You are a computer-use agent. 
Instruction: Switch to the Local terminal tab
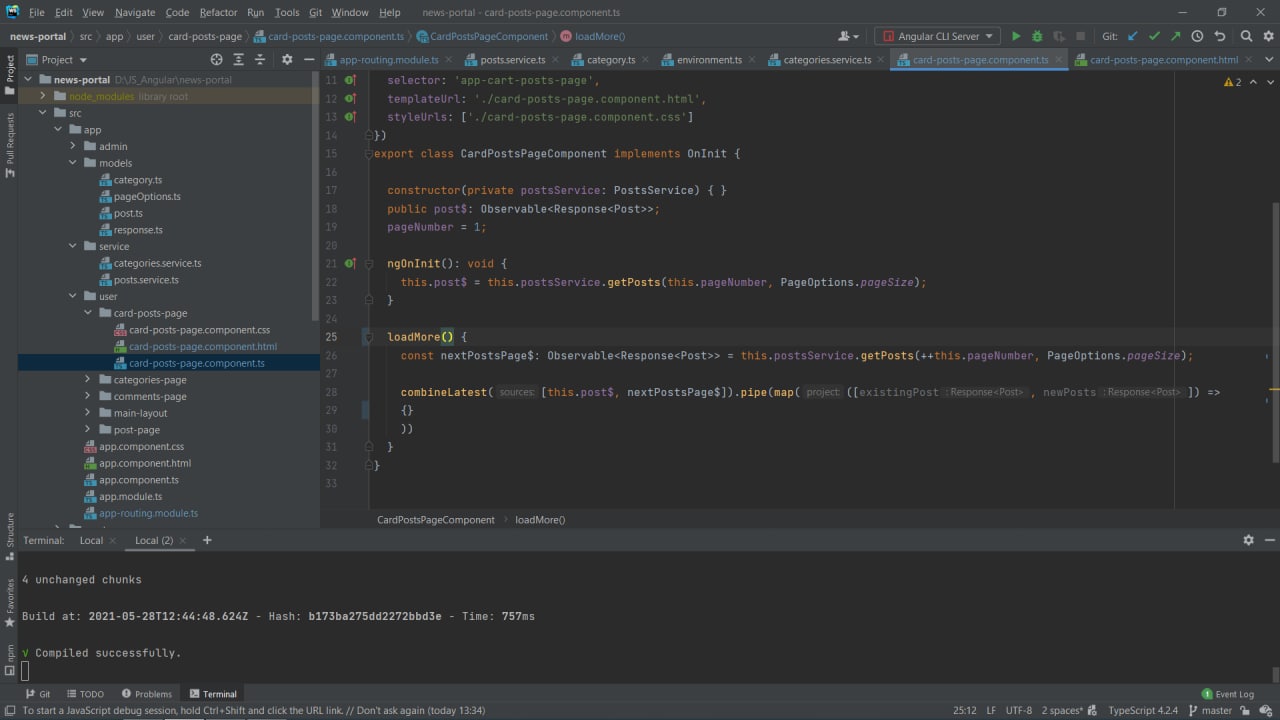point(91,540)
